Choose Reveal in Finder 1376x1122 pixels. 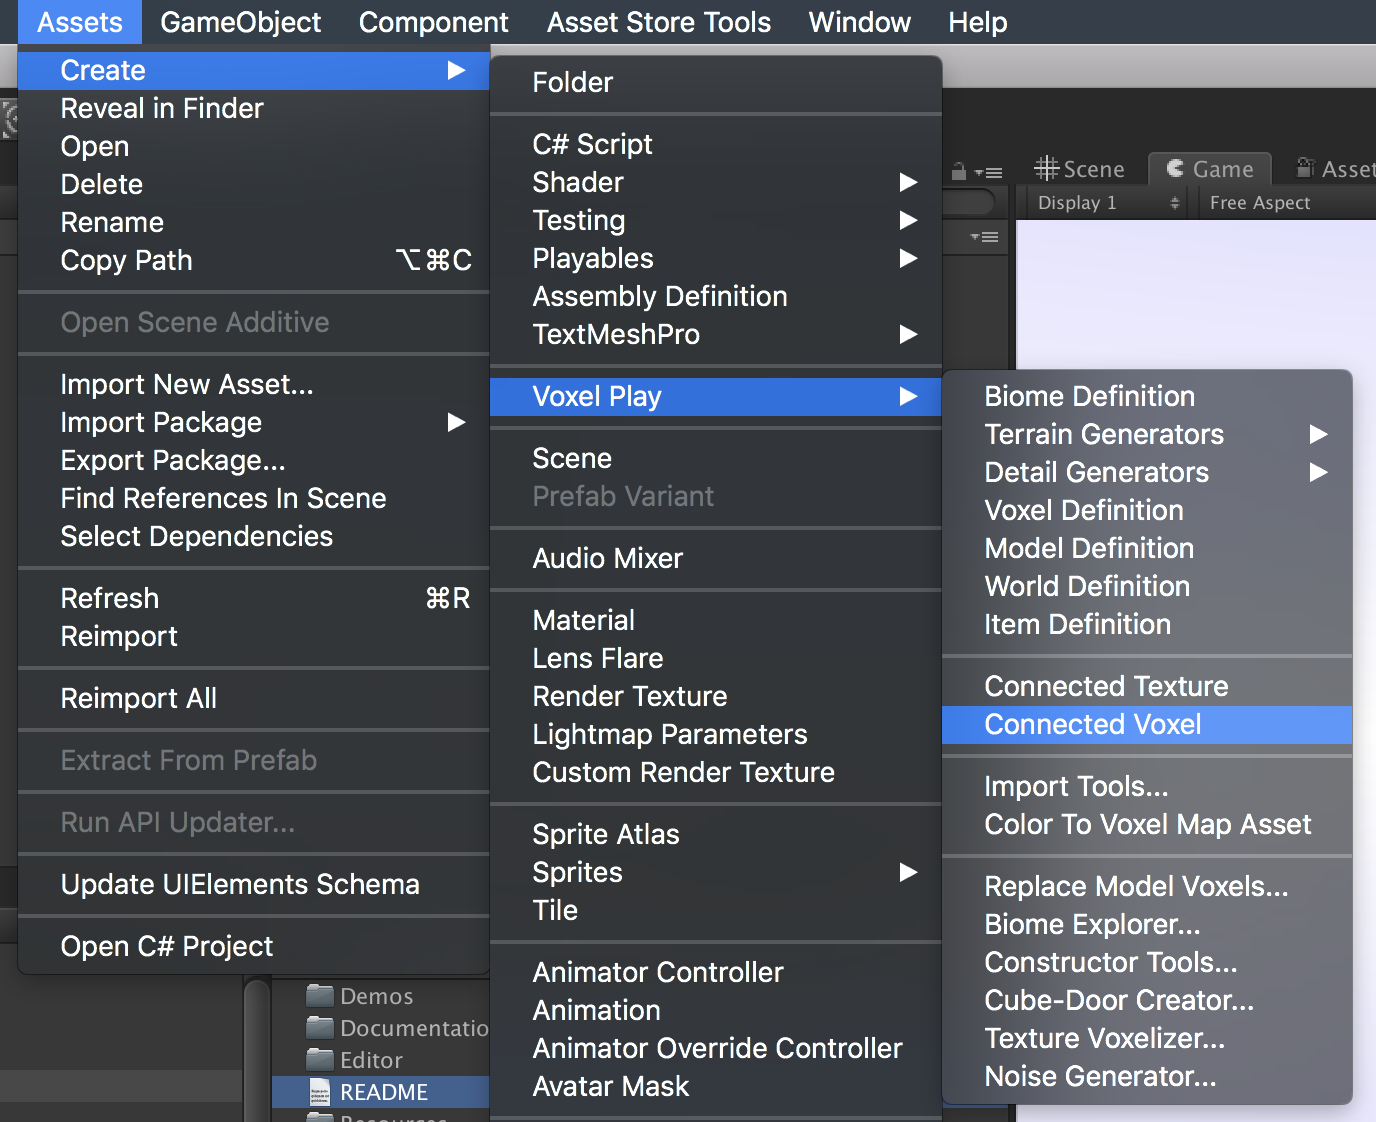(254, 108)
